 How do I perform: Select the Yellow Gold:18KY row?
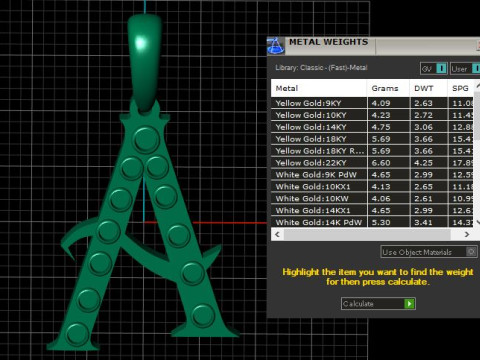click(372, 139)
